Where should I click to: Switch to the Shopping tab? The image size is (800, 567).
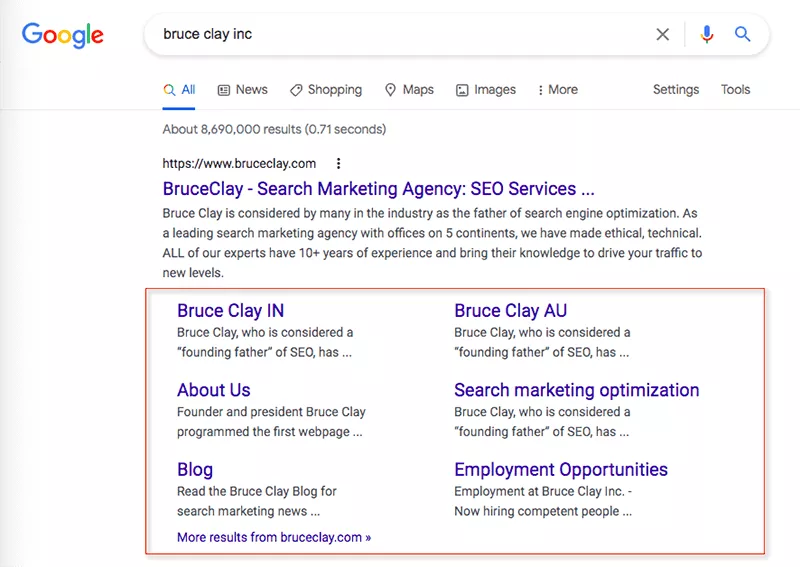(x=326, y=90)
